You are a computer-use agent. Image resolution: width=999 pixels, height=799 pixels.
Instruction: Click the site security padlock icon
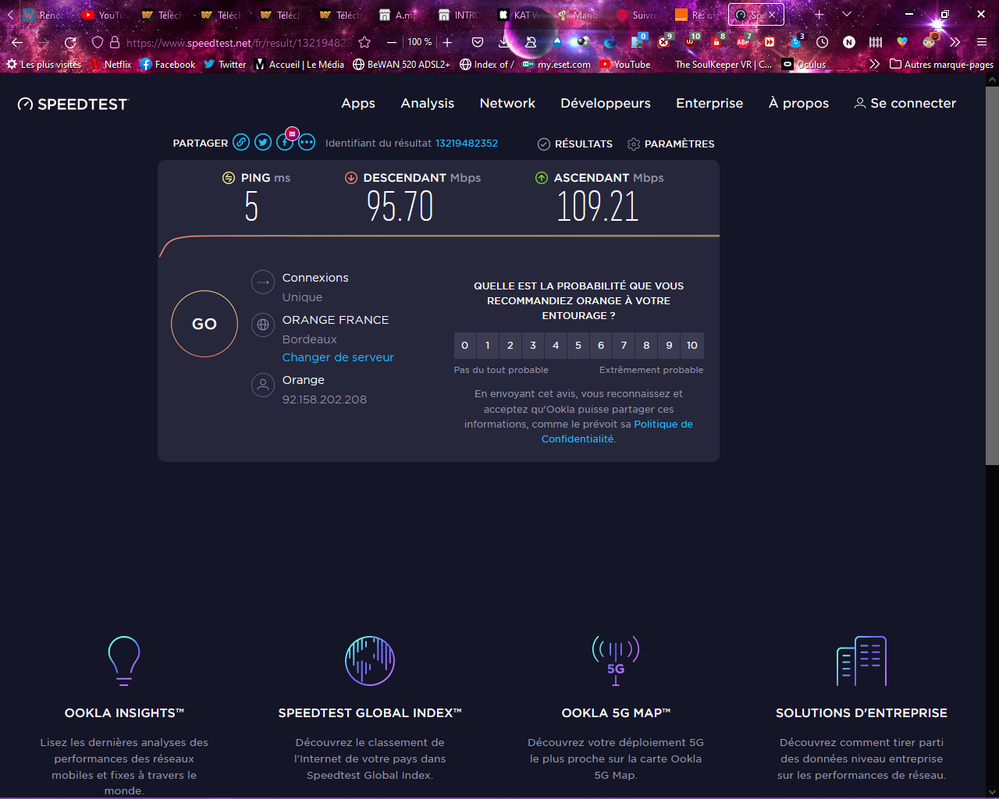pos(115,42)
